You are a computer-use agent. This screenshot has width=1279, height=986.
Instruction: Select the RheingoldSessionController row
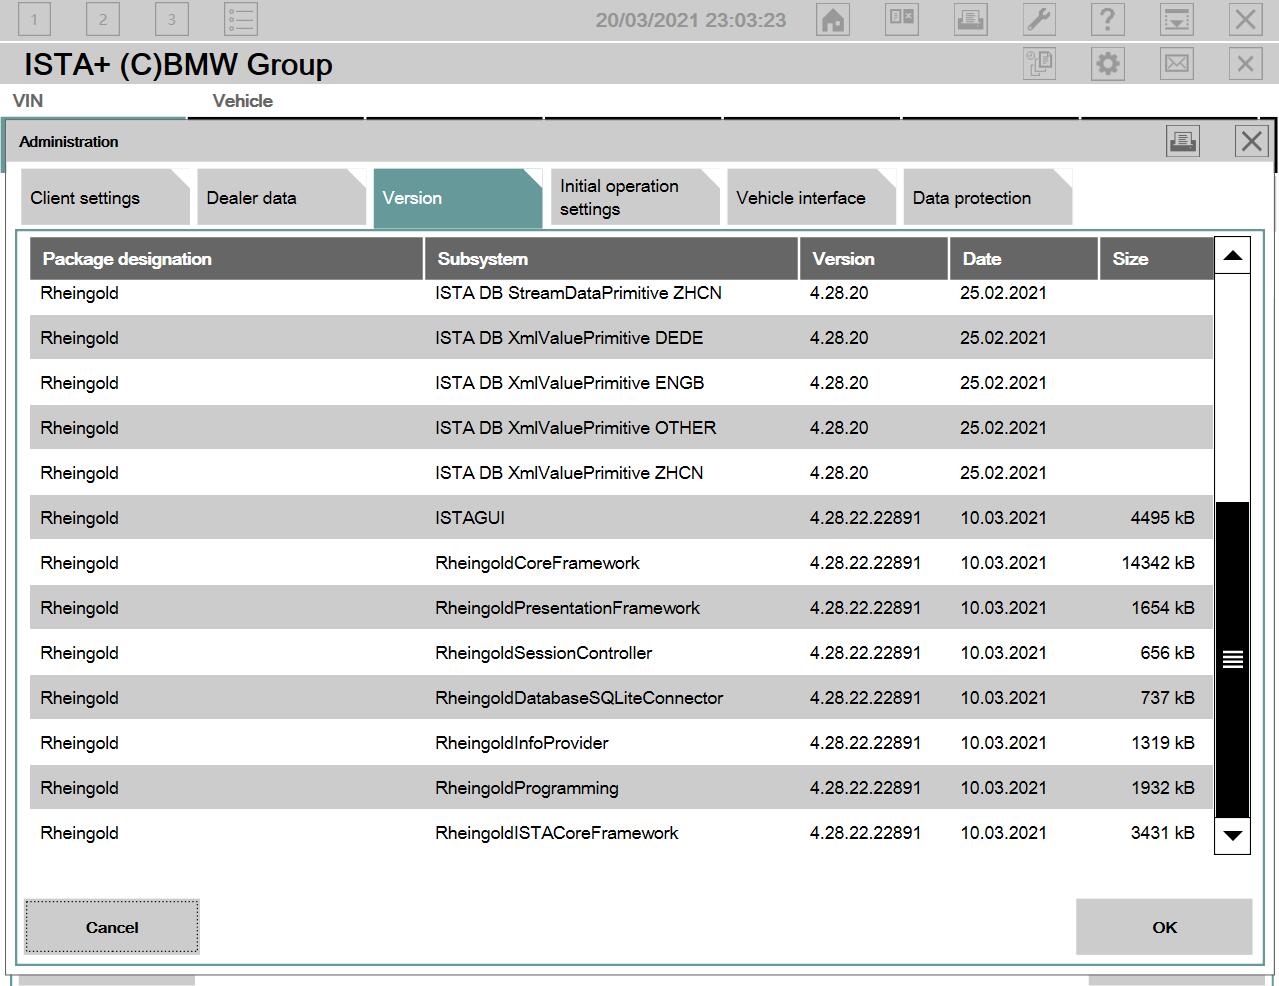621,653
